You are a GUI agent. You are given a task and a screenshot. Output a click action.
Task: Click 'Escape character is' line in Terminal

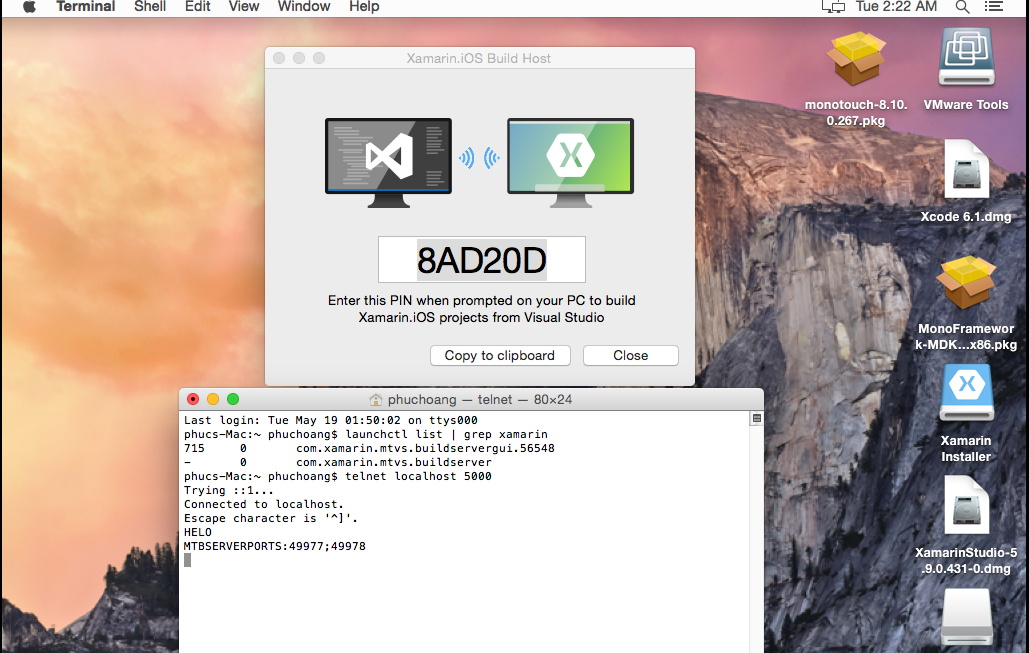(271, 518)
